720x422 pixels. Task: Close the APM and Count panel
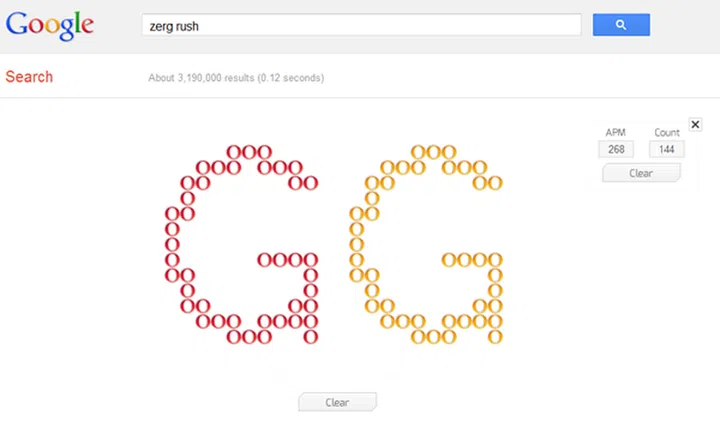pyautogui.click(x=696, y=124)
